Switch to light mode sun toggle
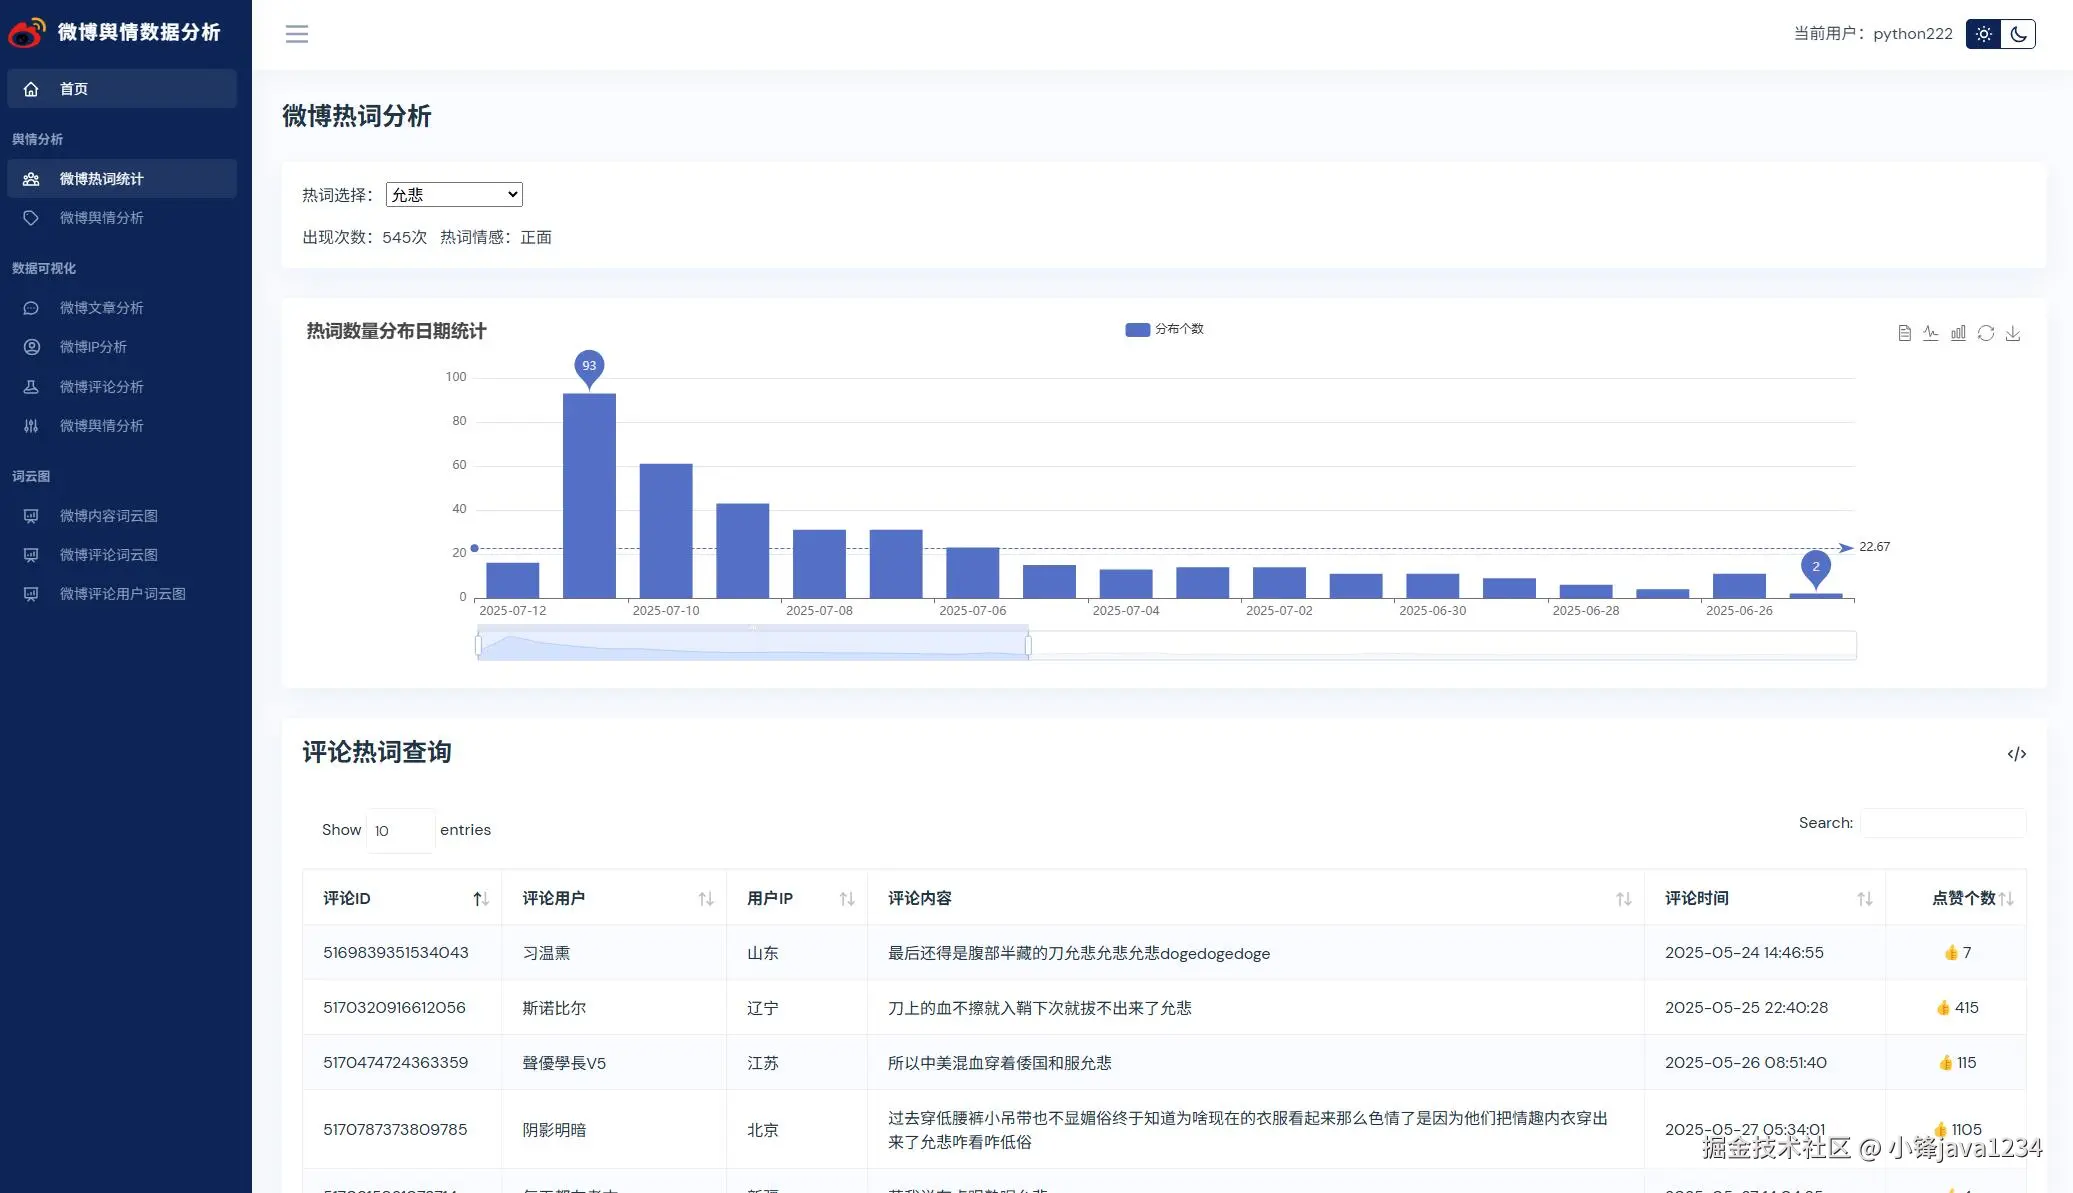 [1984, 34]
